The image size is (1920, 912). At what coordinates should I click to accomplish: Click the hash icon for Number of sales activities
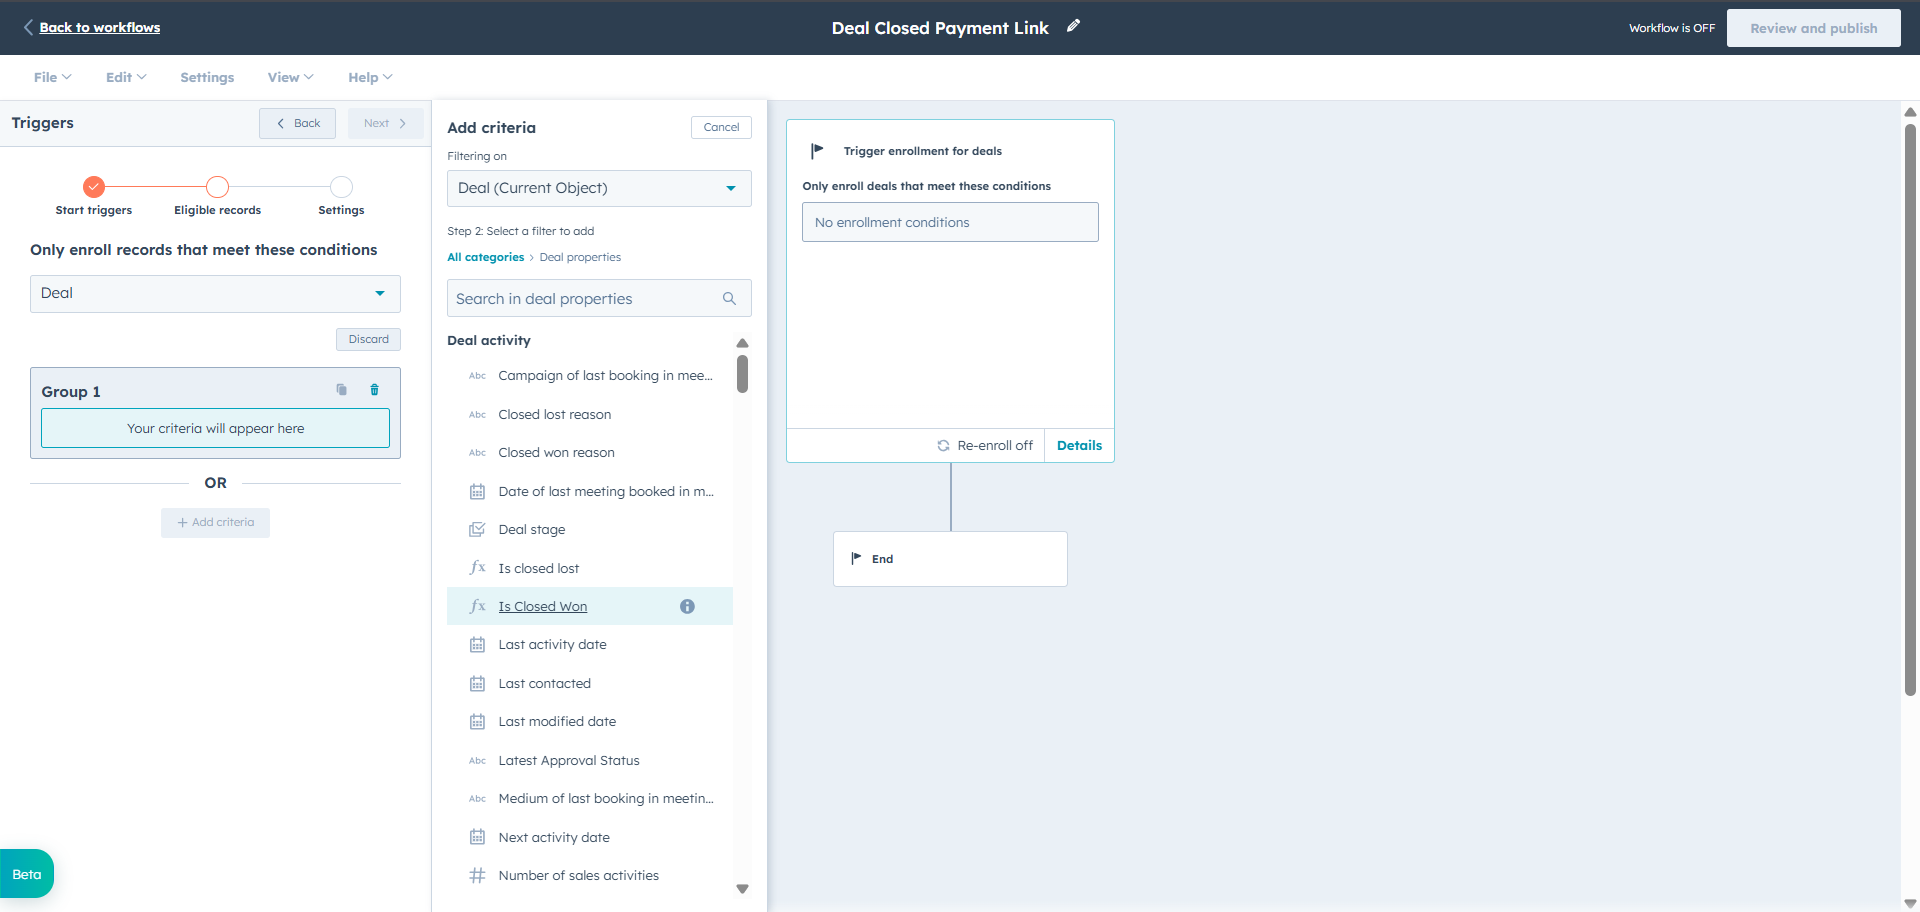coord(477,876)
